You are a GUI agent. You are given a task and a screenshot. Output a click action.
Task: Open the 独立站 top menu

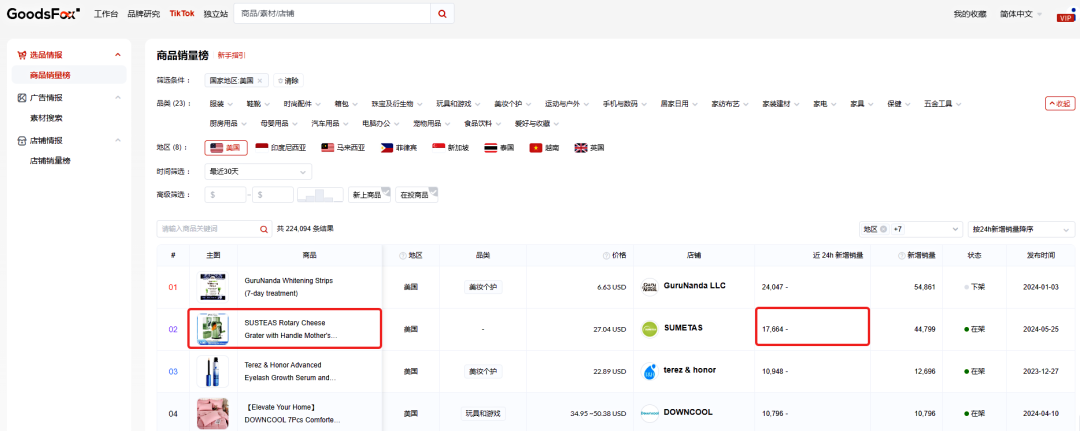pos(216,14)
